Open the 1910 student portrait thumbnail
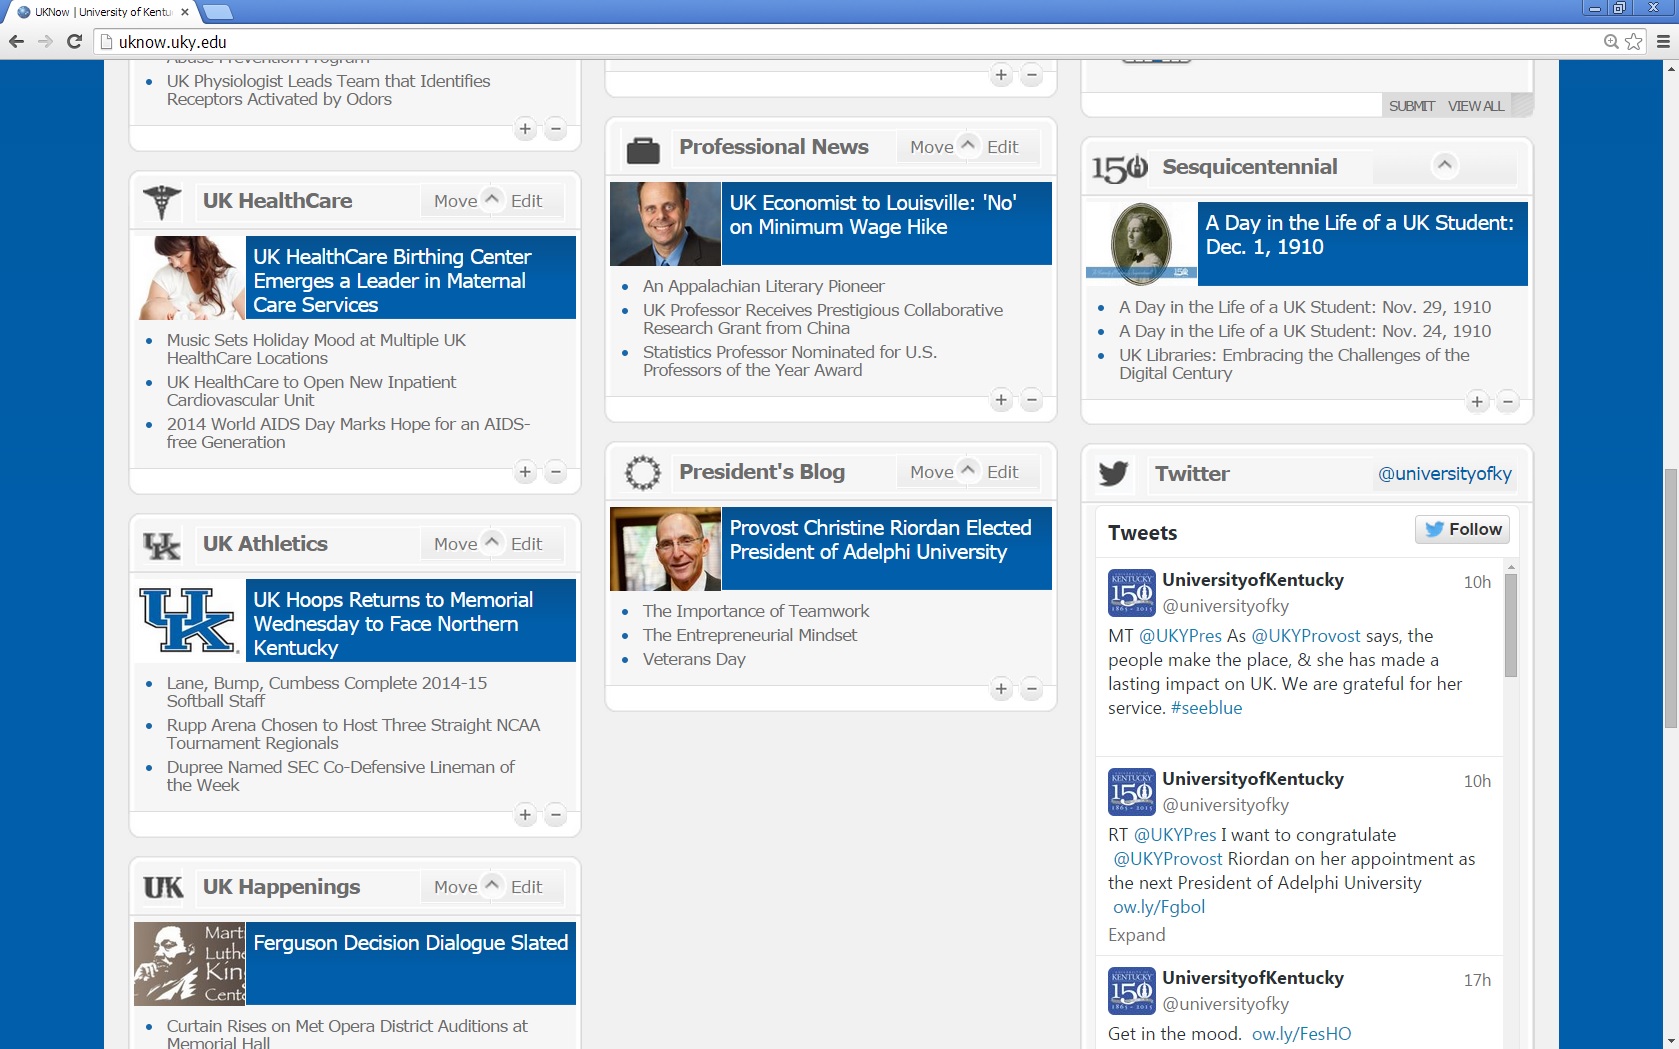 pos(1141,244)
